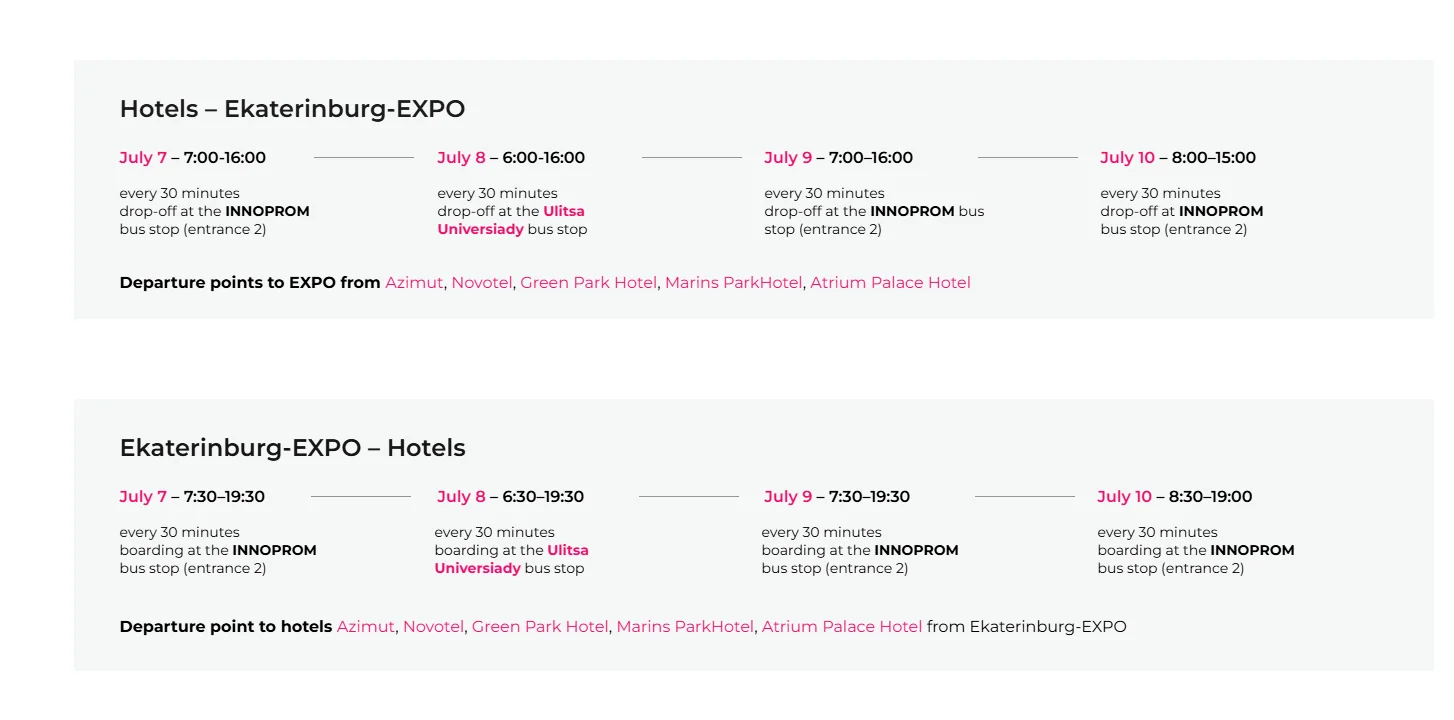The height and width of the screenshot is (720, 1454).
Task: Select Green Park Hotel in departure points to EXPO
Action: click(x=588, y=283)
